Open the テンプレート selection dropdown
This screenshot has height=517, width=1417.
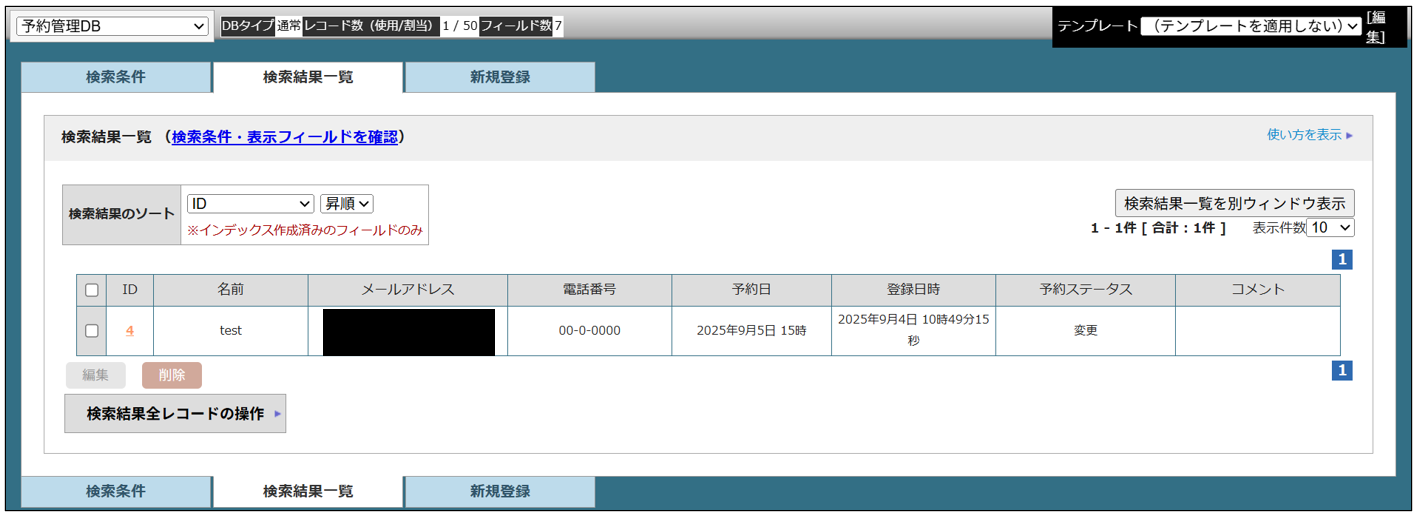point(1251,26)
